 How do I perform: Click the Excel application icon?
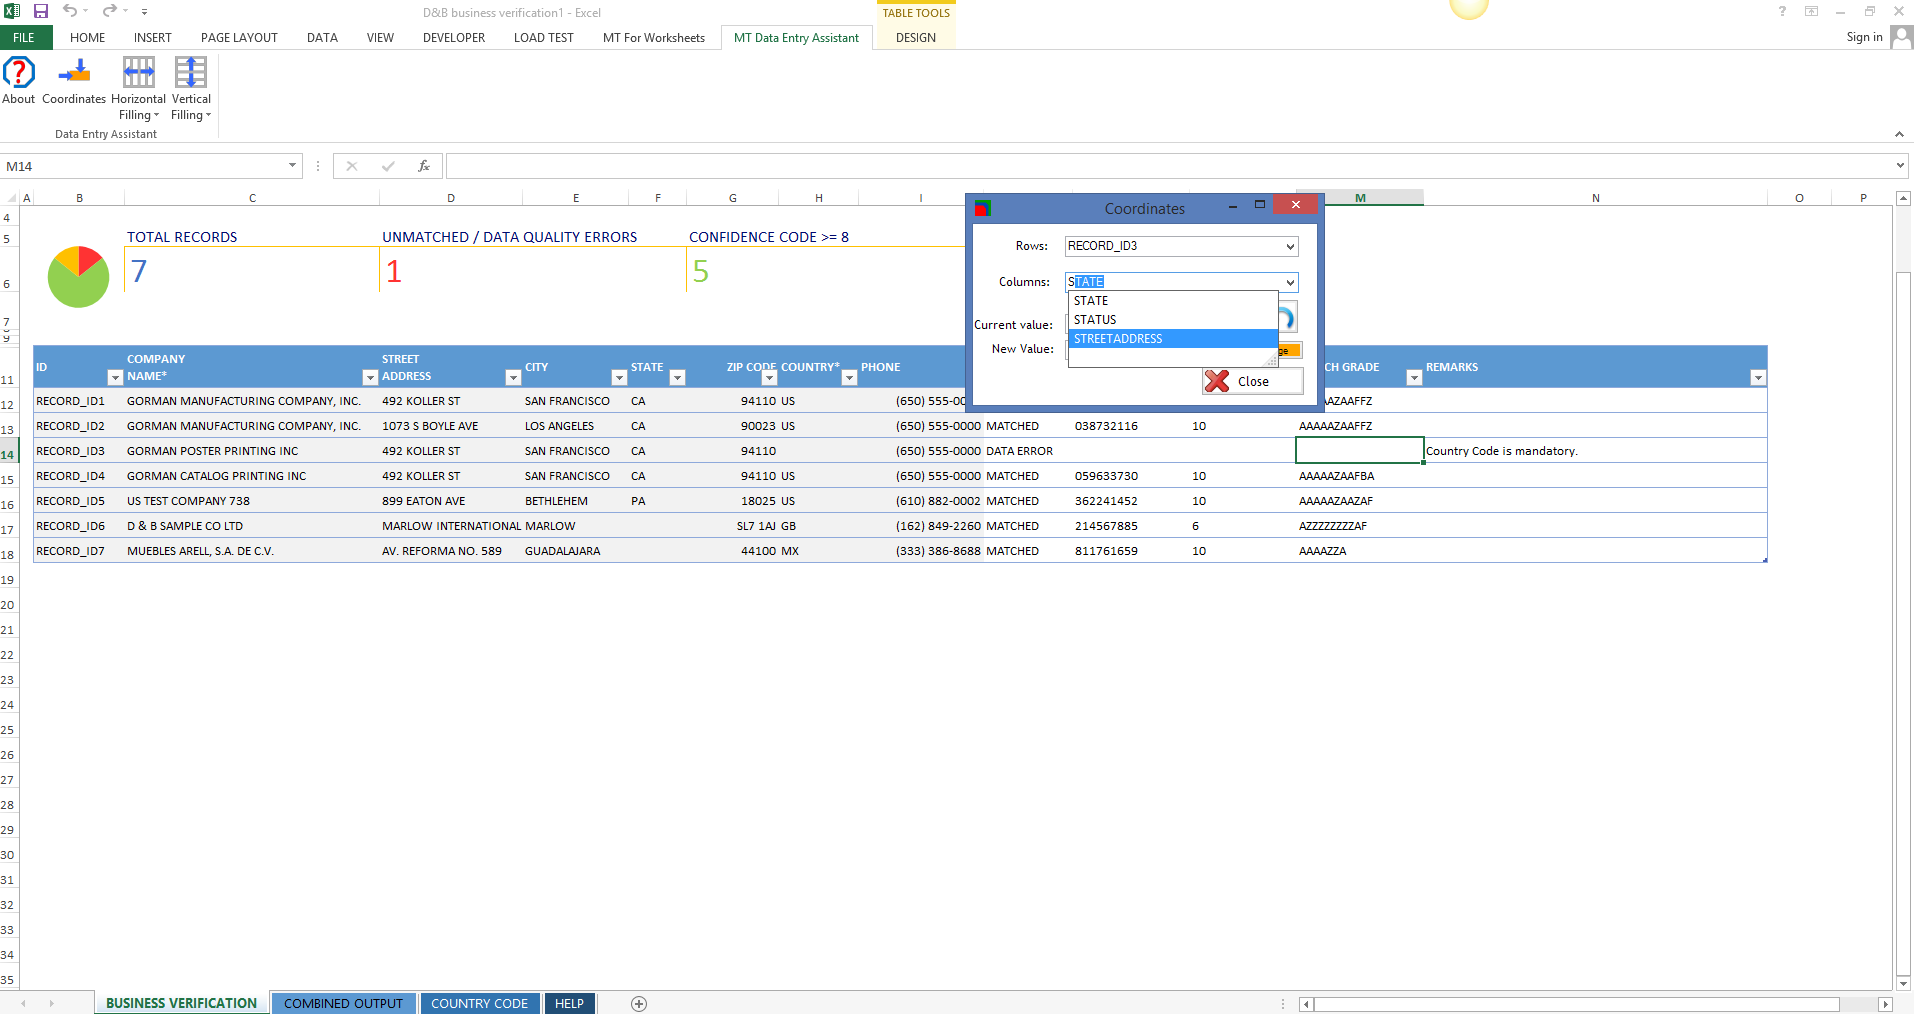12,12
